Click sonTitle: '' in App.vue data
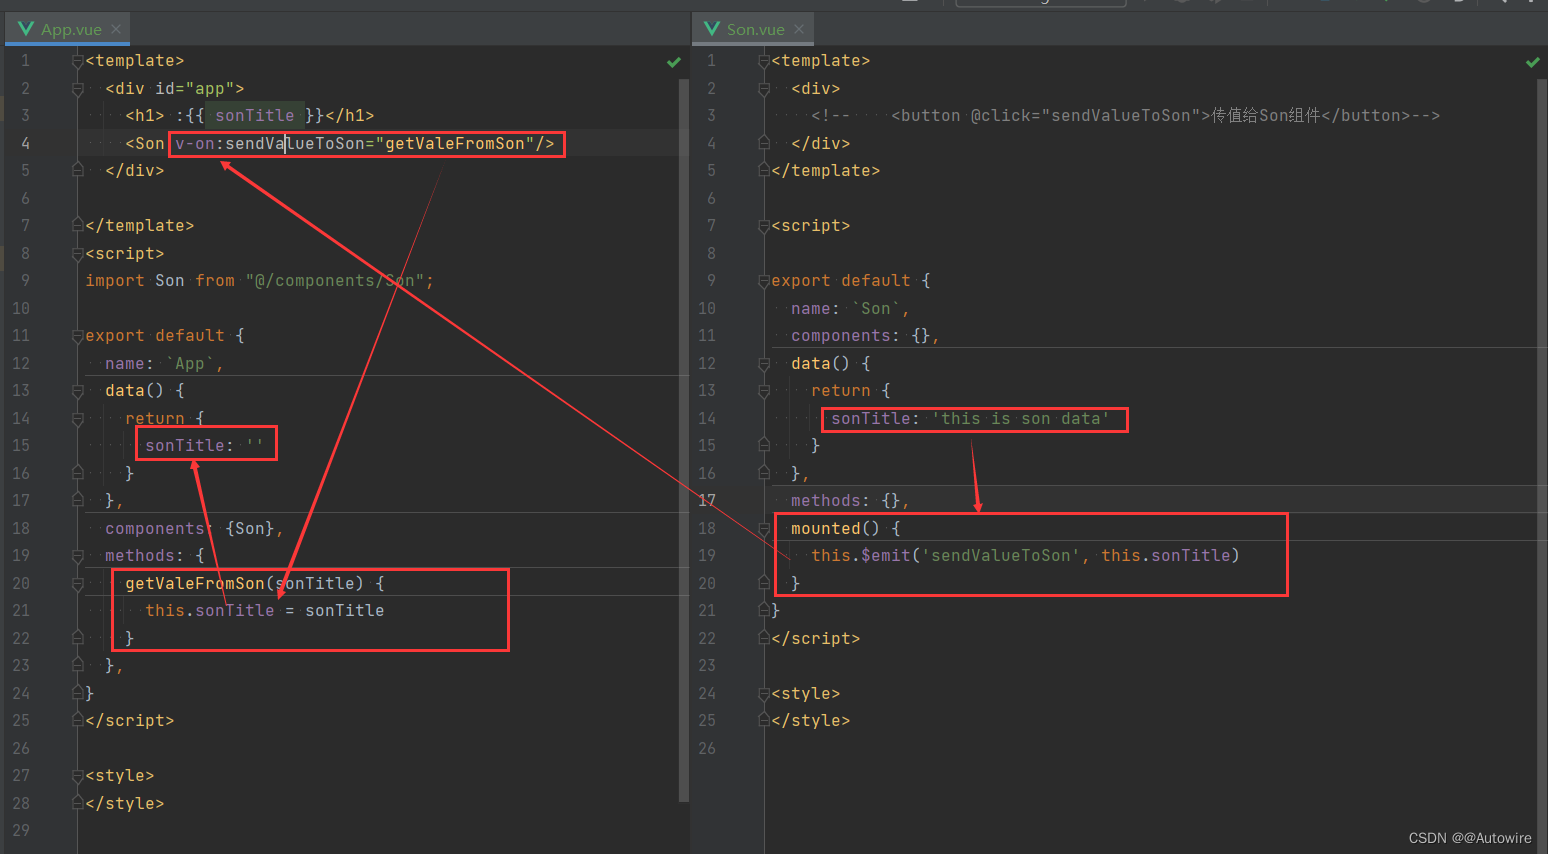 tap(205, 446)
